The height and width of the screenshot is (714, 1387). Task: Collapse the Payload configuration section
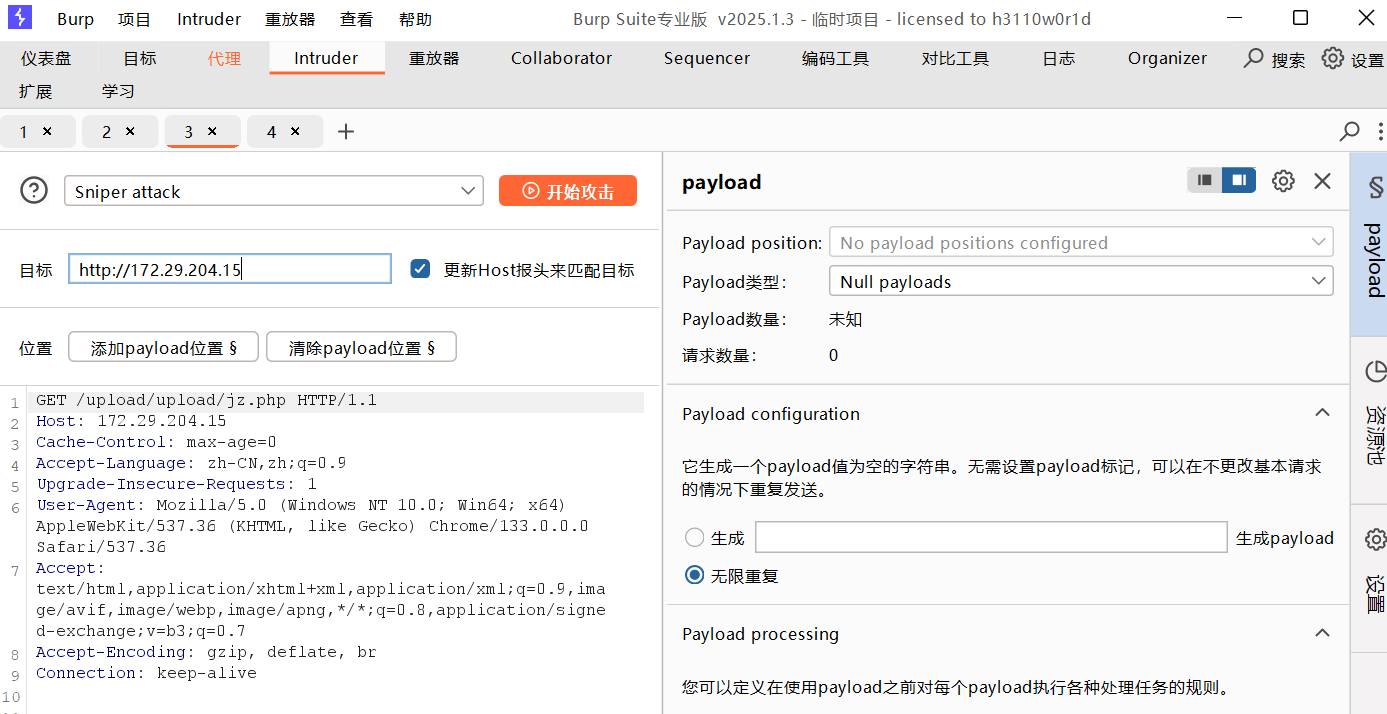[1322, 413]
